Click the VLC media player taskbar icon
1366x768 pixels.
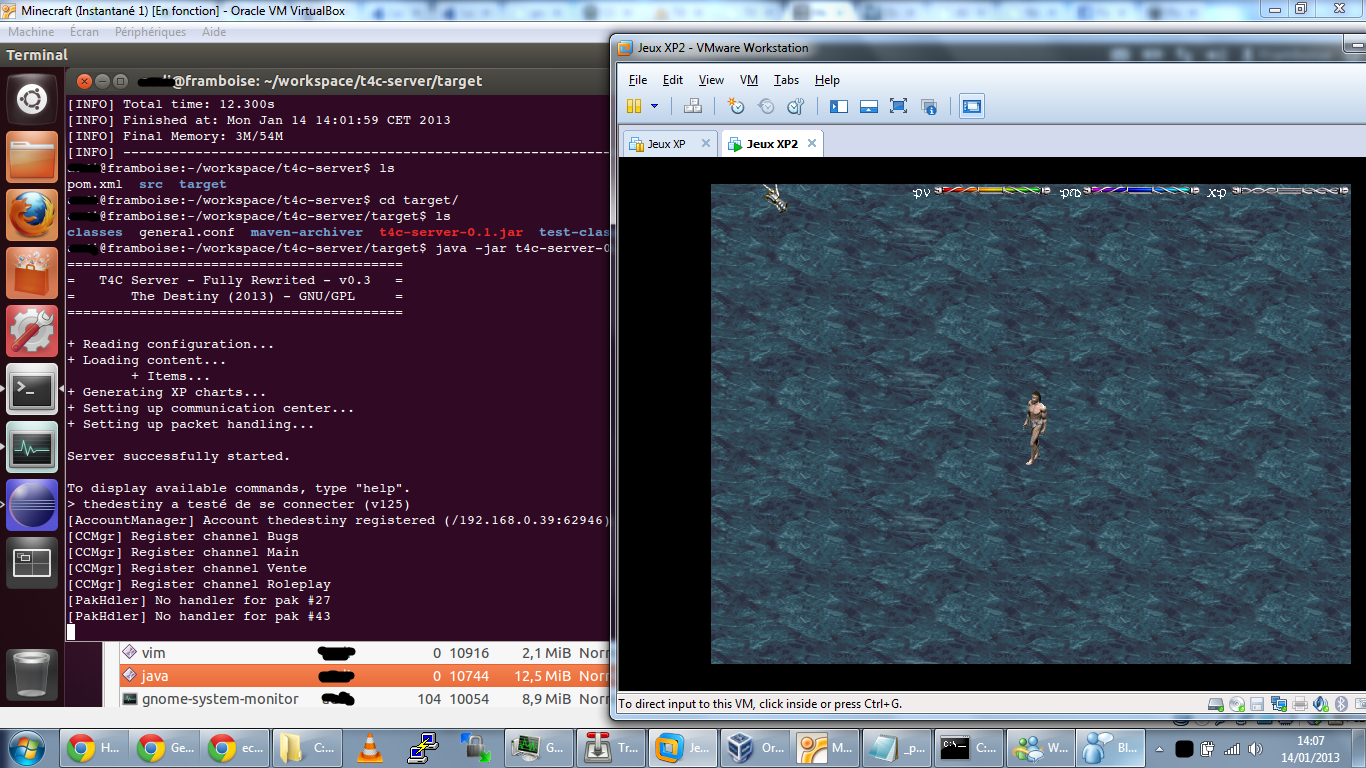click(x=370, y=747)
